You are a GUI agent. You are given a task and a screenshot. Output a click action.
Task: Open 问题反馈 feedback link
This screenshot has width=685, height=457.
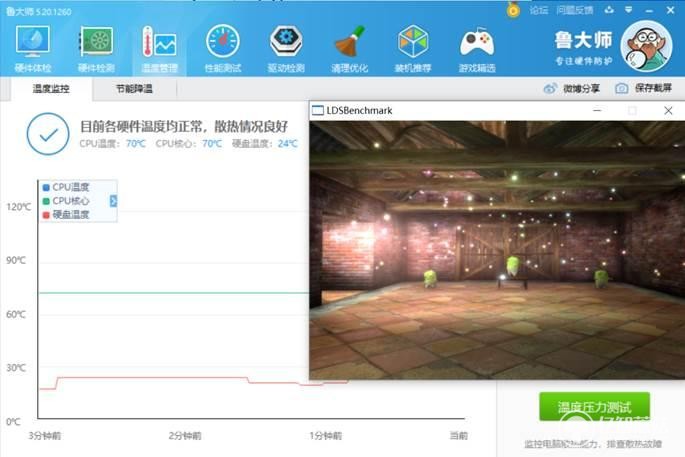point(574,10)
